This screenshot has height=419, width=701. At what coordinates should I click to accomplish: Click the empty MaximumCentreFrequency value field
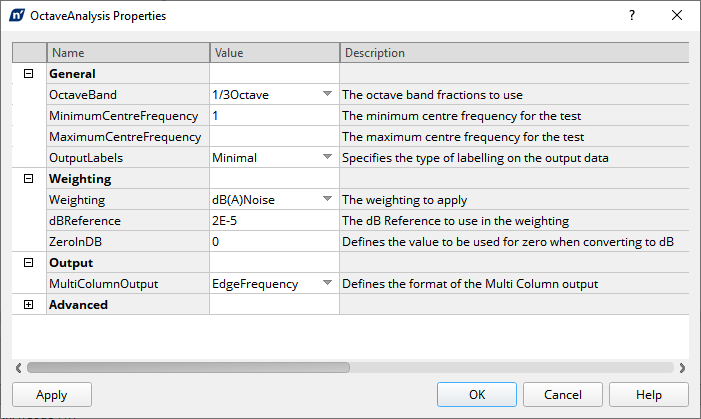click(x=274, y=136)
